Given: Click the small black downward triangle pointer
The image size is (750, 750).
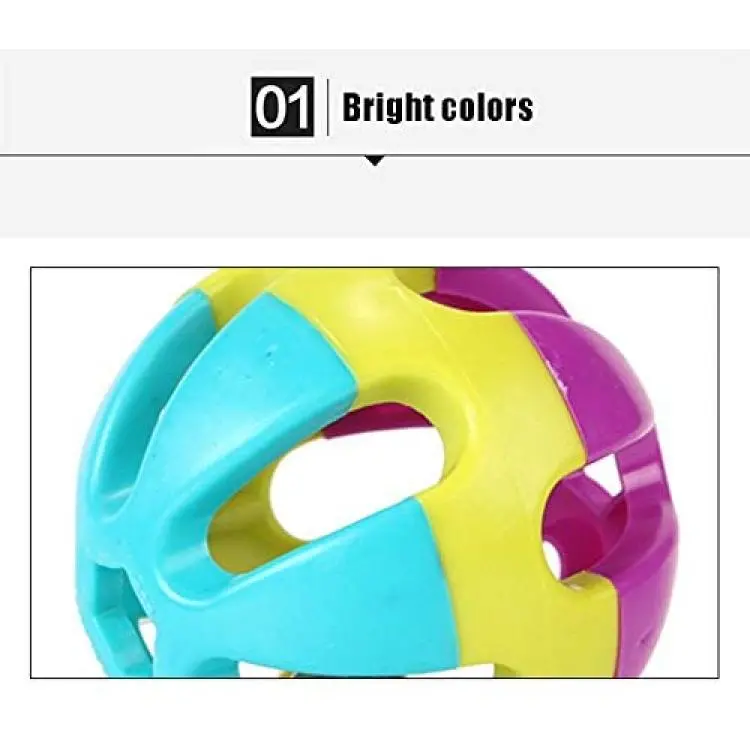Looking at the screenshot, I should coord(375,161).
